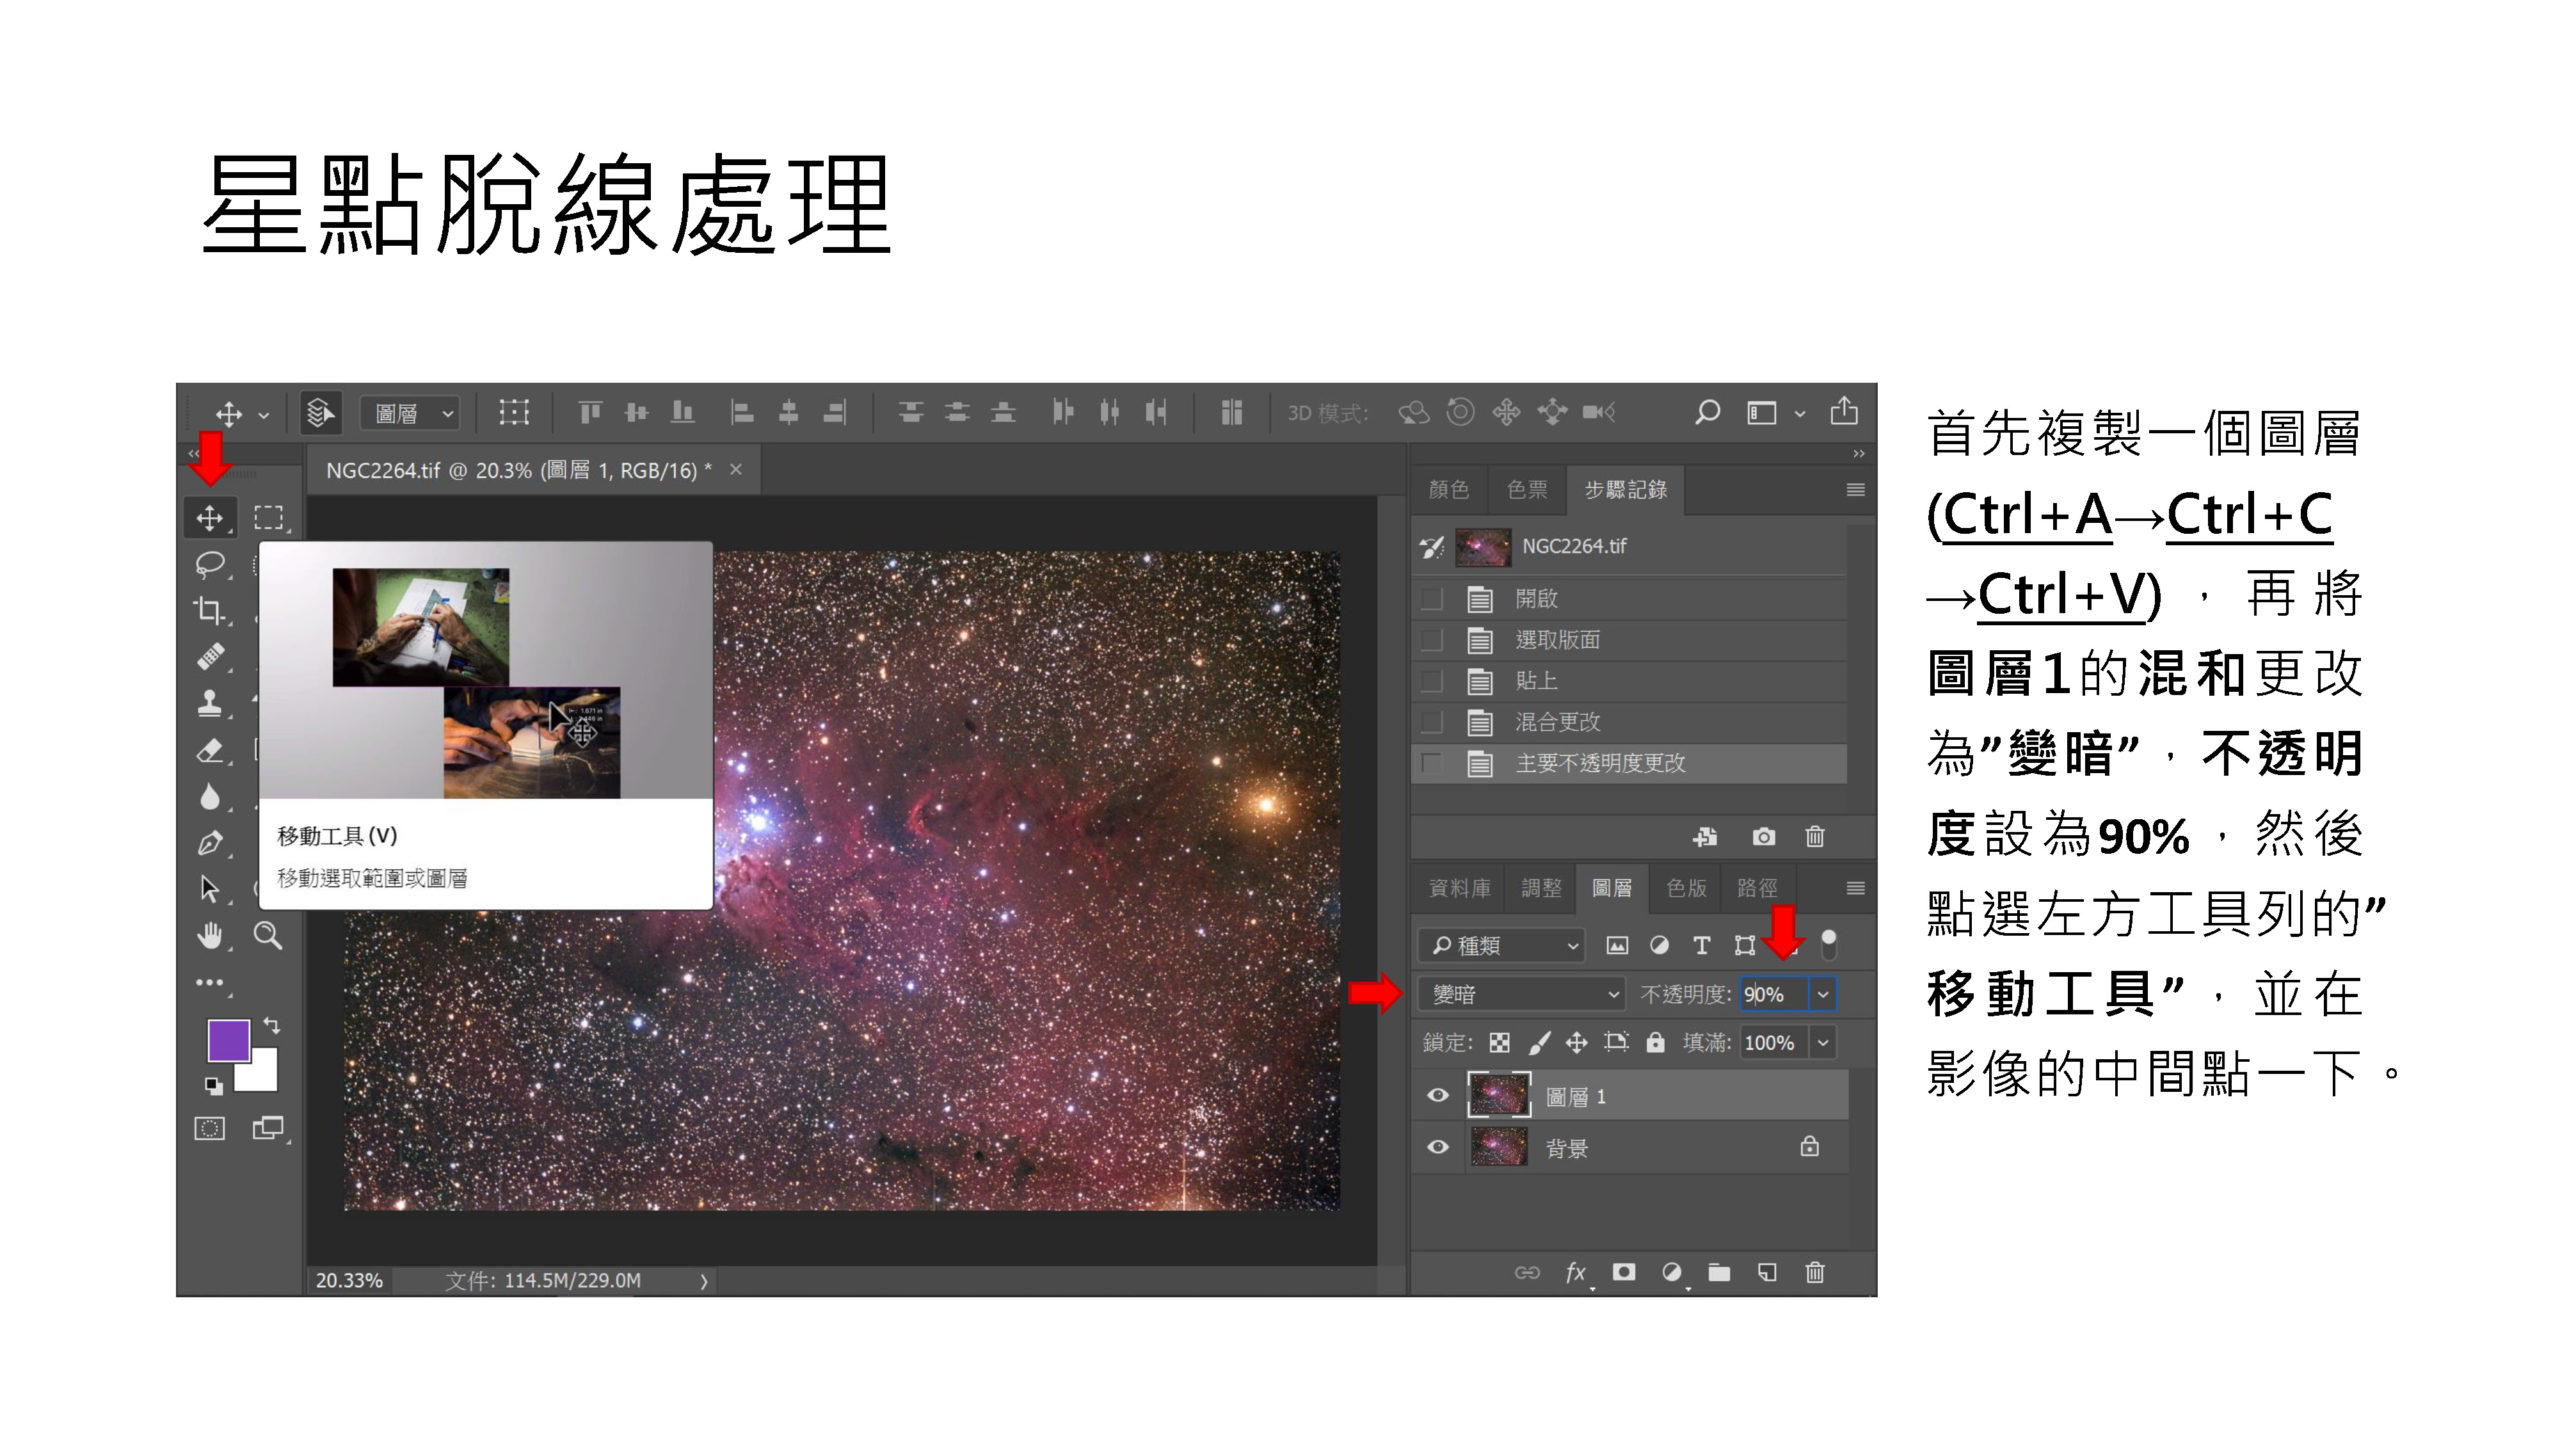The height and width of the screenshot is (1440, 2560).
Task: Click align horizontal centers in options bar
Action: click(x=788, y=412)
